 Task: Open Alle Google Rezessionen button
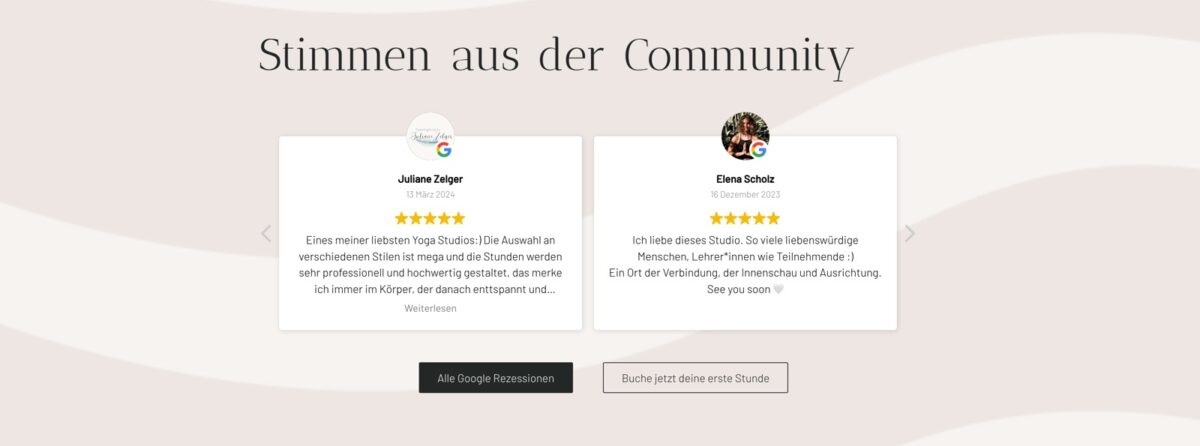click(x=496, y=378)
